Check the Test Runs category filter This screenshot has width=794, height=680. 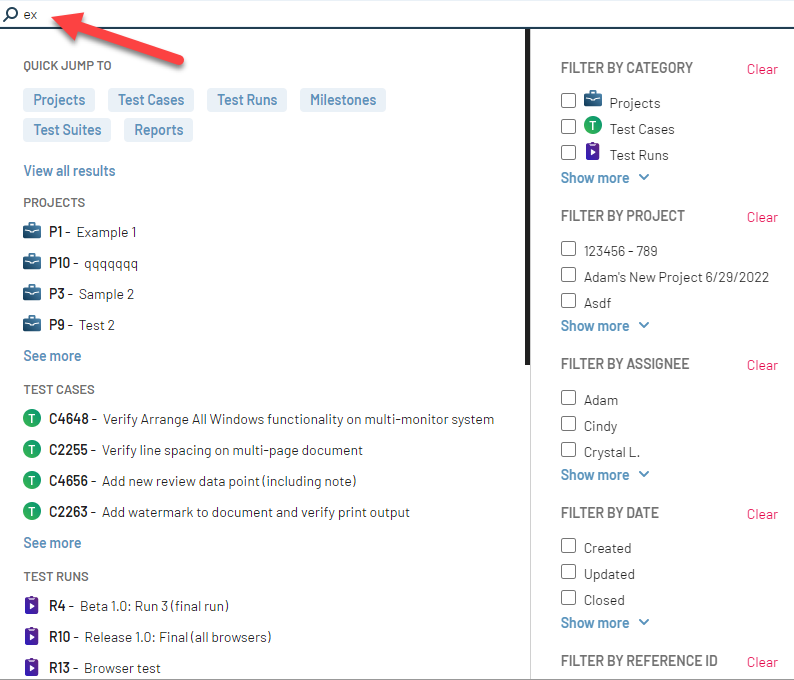(x=568, y=152)
